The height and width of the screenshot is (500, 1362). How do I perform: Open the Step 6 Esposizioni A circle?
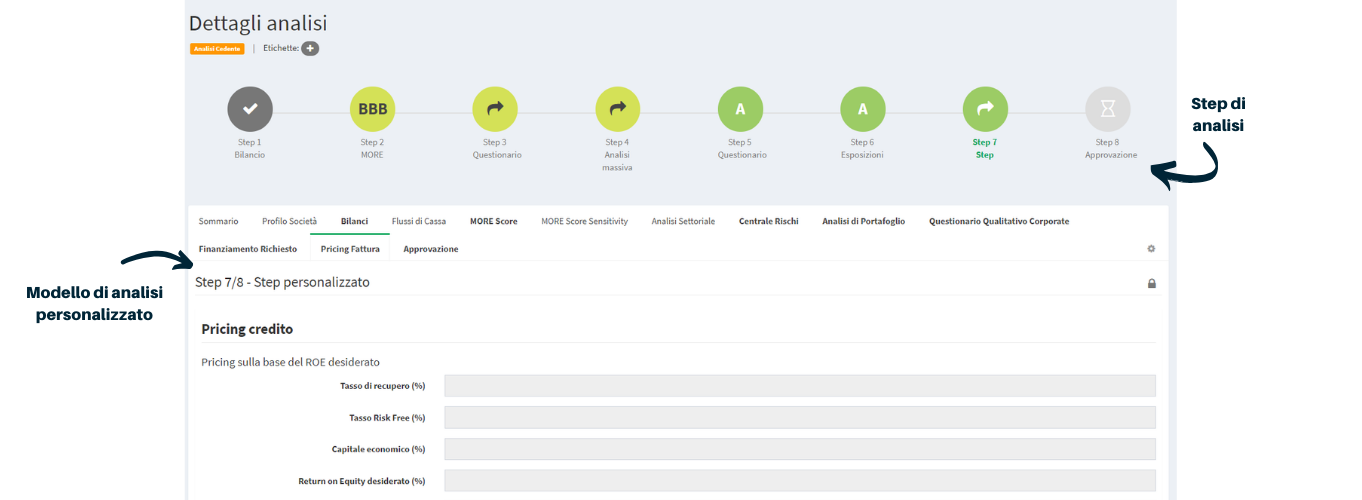pyautogui.click(x=862, y=109)
